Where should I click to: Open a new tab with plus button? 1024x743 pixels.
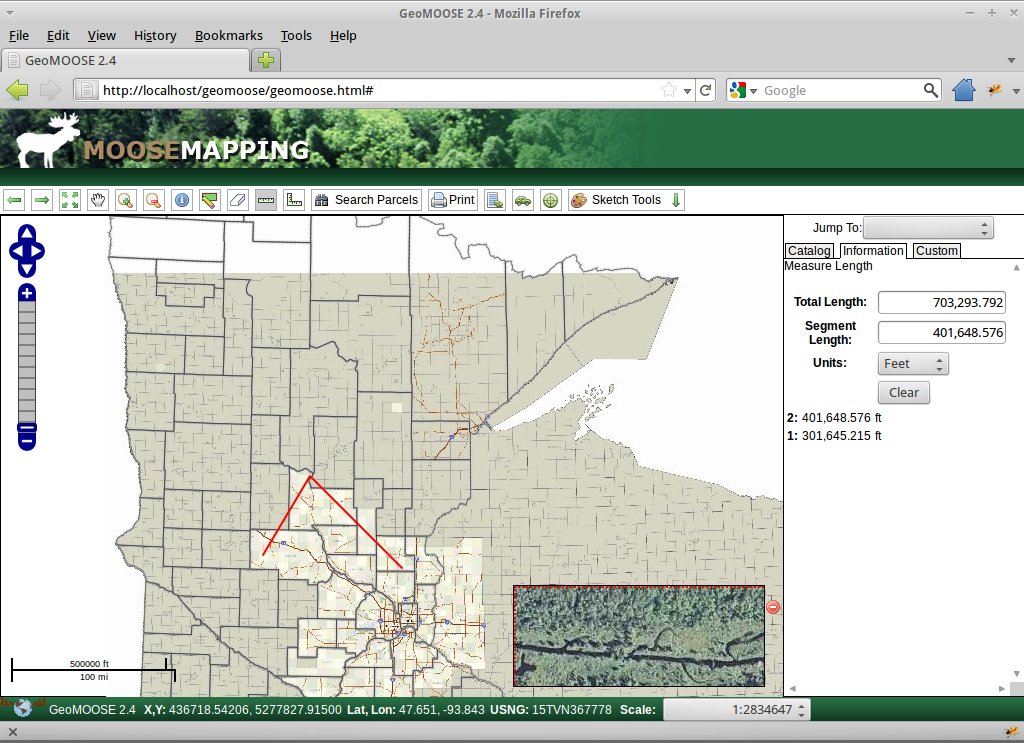coord(266,61)
